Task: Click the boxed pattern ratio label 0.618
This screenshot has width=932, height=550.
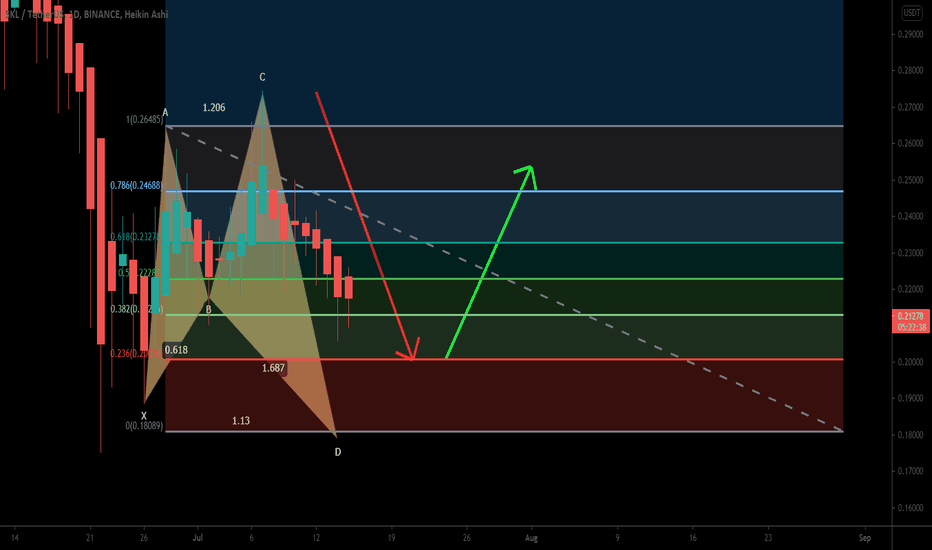Action: (176, 350)
